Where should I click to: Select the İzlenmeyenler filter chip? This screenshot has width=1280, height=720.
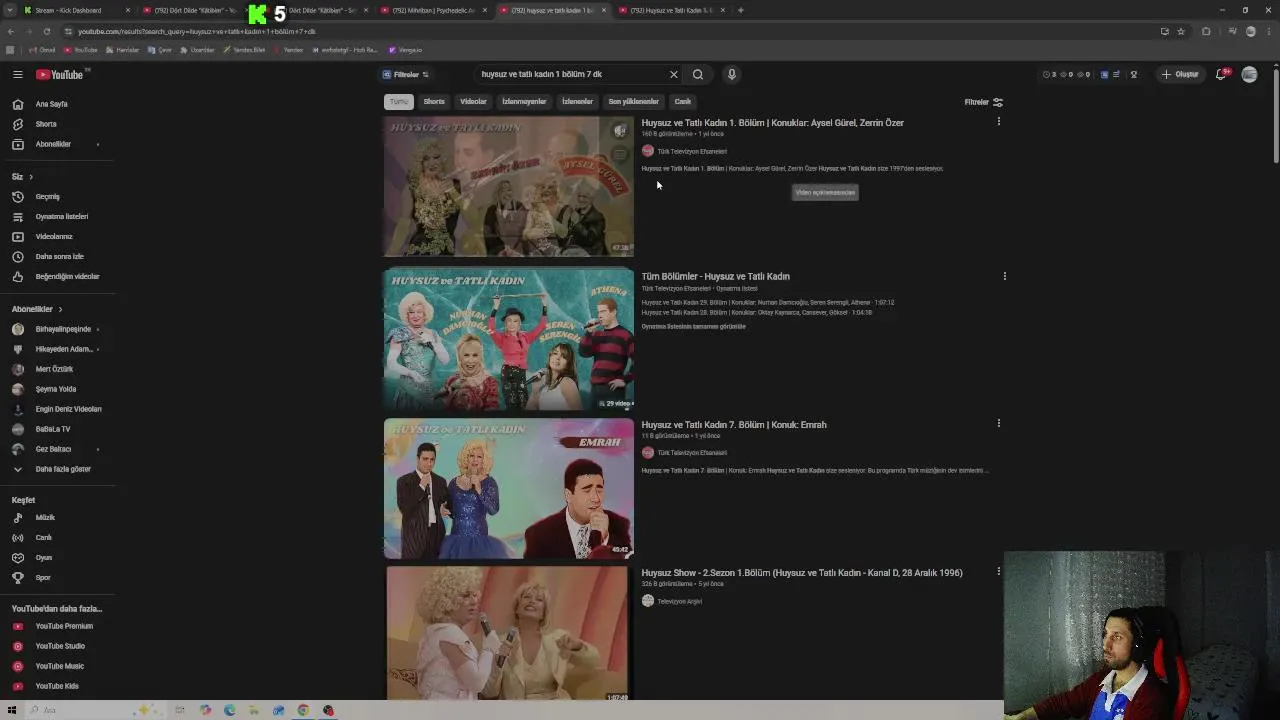pyautogui.click(x=524, y=101)
